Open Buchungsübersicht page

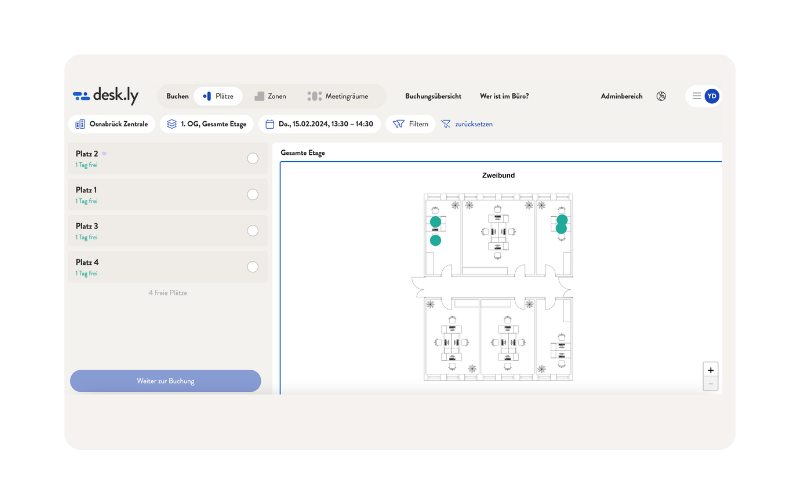tap(433, 96)
